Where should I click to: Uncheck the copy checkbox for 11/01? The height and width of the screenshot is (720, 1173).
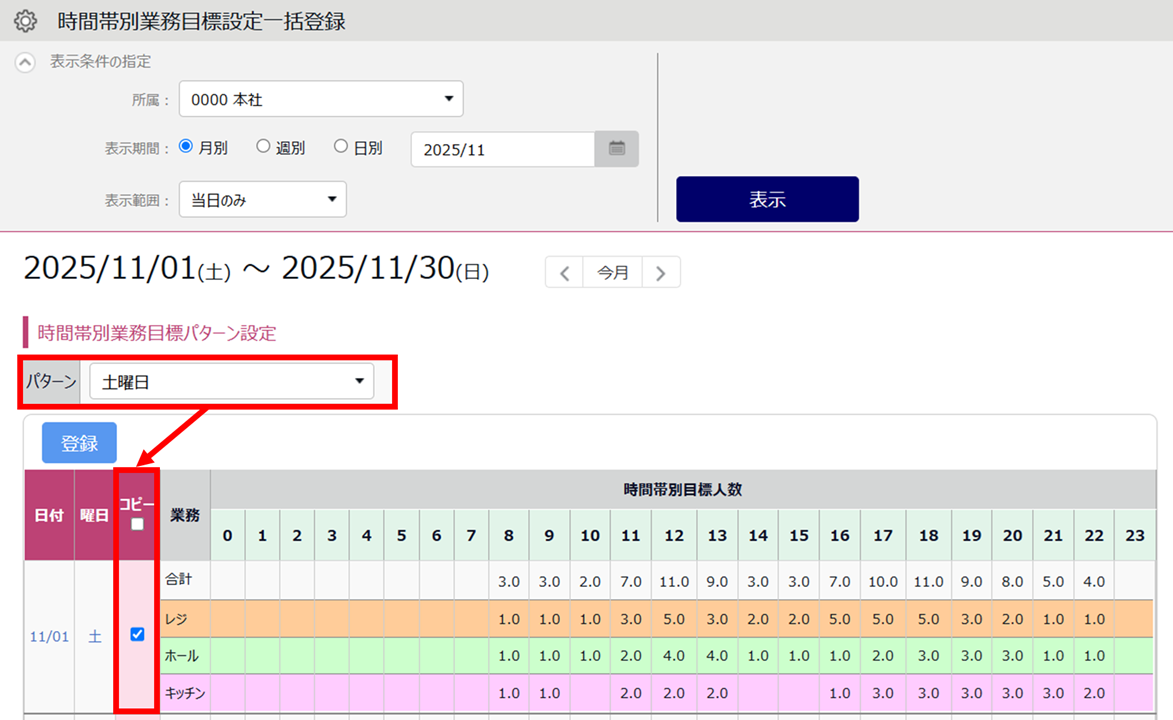click(138, 634)
